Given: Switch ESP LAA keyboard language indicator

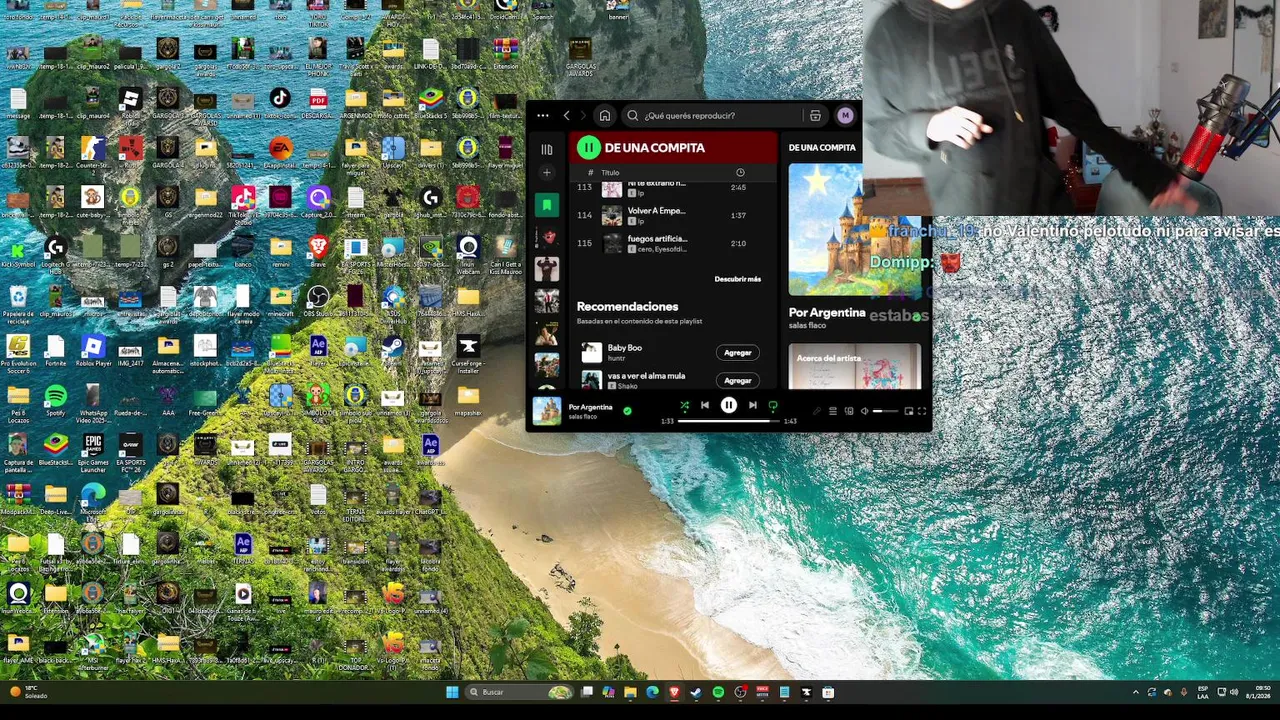Looking at the screenshot, I should [x=1203, y=692].
